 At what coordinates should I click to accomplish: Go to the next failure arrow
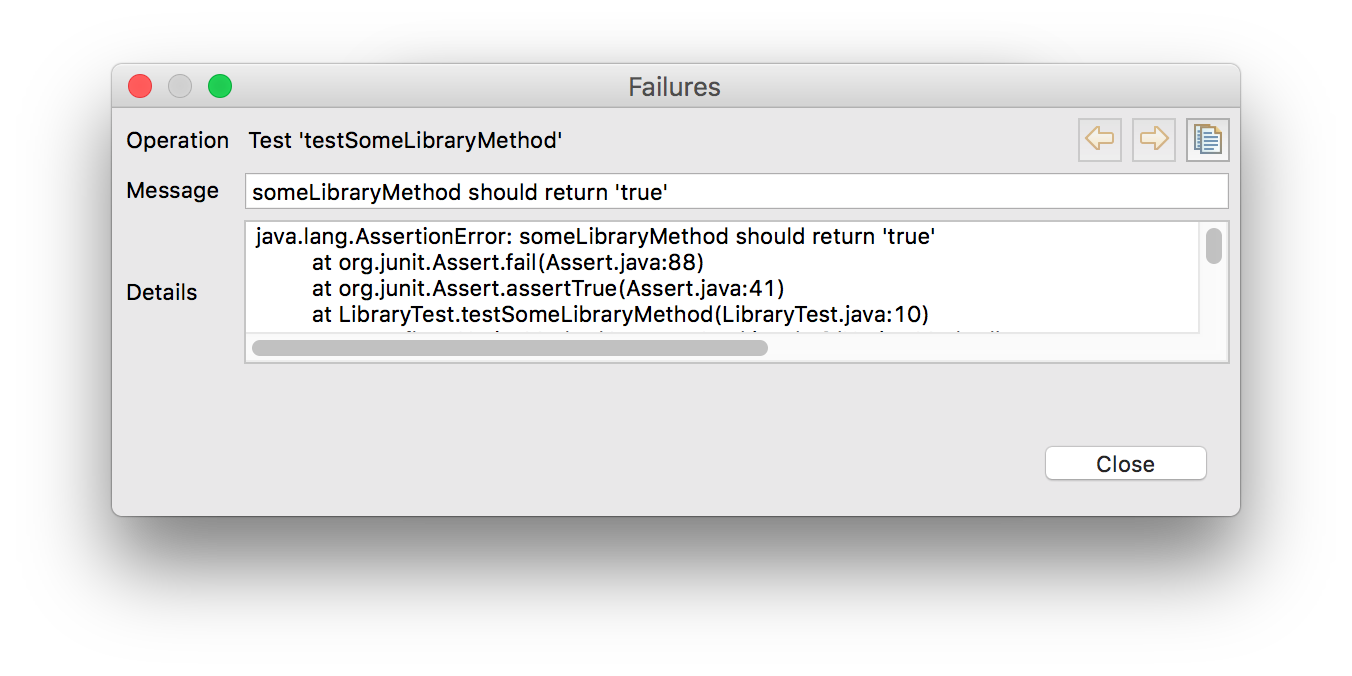1154,139
